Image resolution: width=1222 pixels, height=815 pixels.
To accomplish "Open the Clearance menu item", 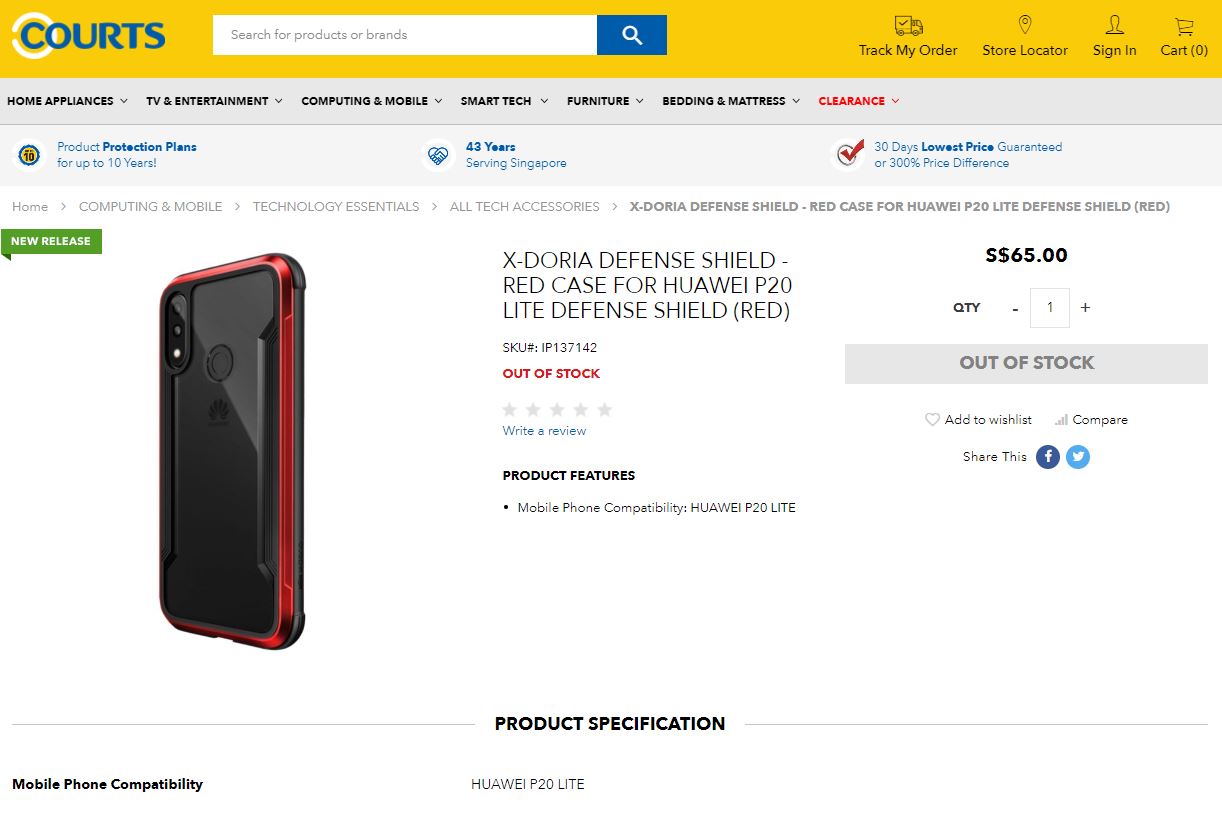I will (858, 101).
